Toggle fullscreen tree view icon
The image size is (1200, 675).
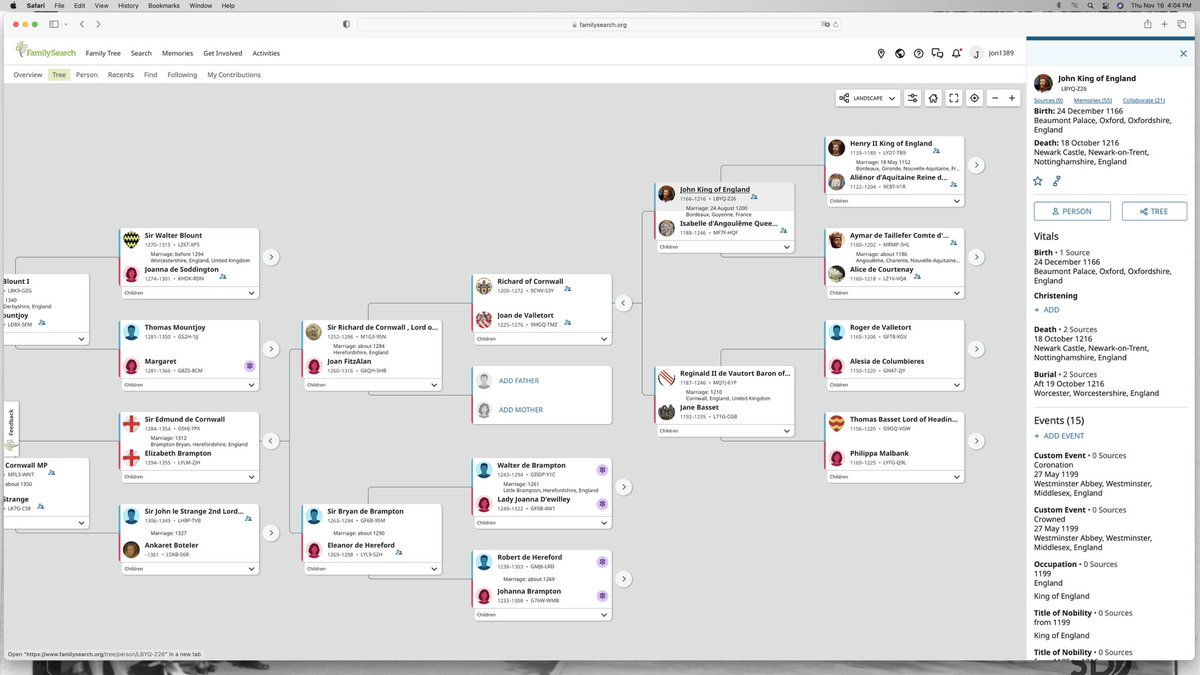coord(954,98)
